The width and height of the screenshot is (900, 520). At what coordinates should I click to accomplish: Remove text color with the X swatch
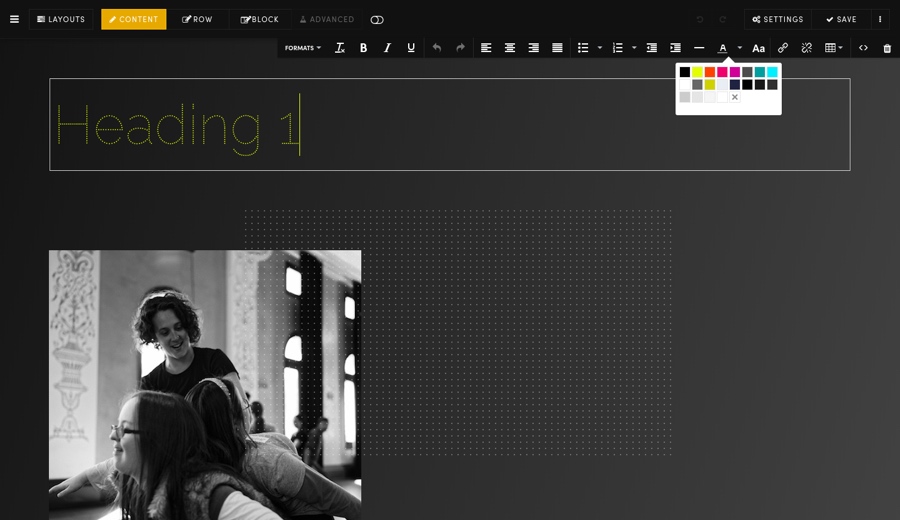click(735, 98)
